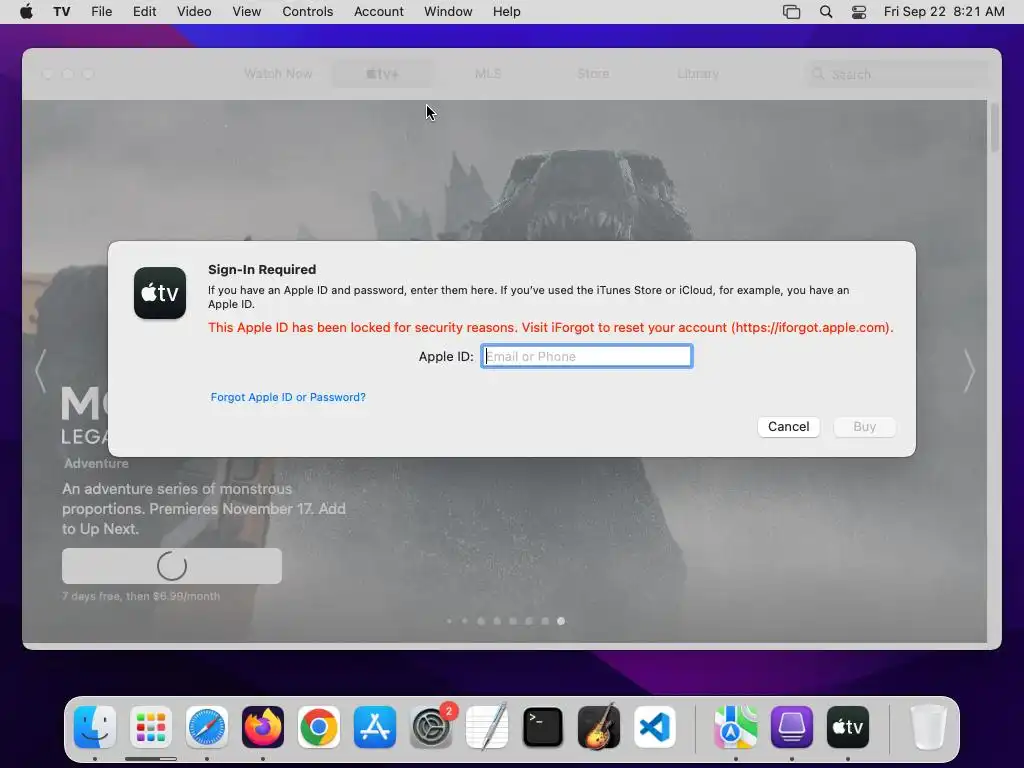The width and height of the screenshot is (1024, 768).
Task: Click the magnifier in TV search field
Action: (818, 74)
